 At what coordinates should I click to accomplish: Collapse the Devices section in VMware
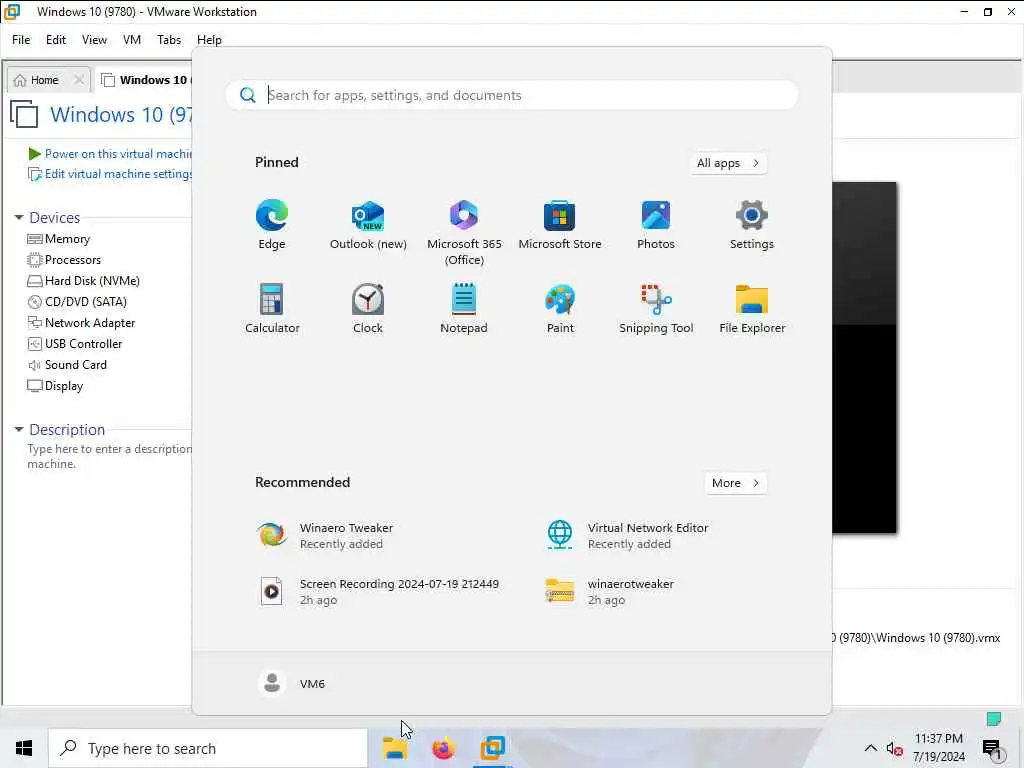point(19,217)
